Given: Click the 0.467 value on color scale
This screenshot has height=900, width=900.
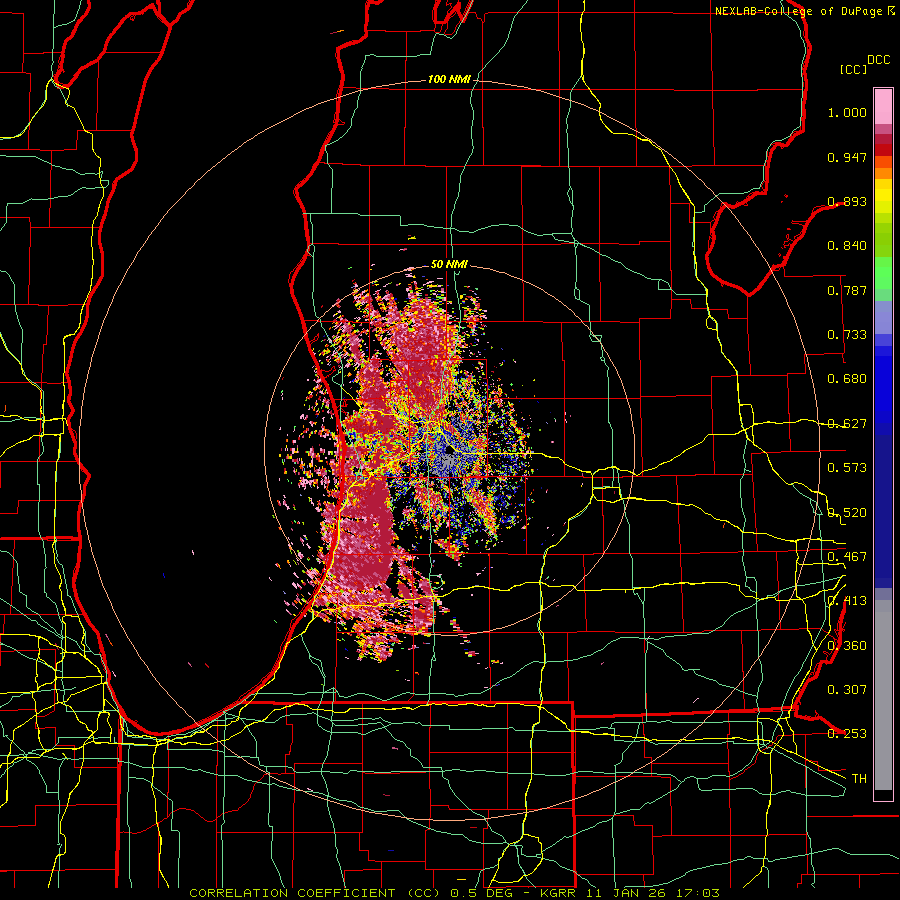Looking at the screenshot, I should [x=847, y=557].
